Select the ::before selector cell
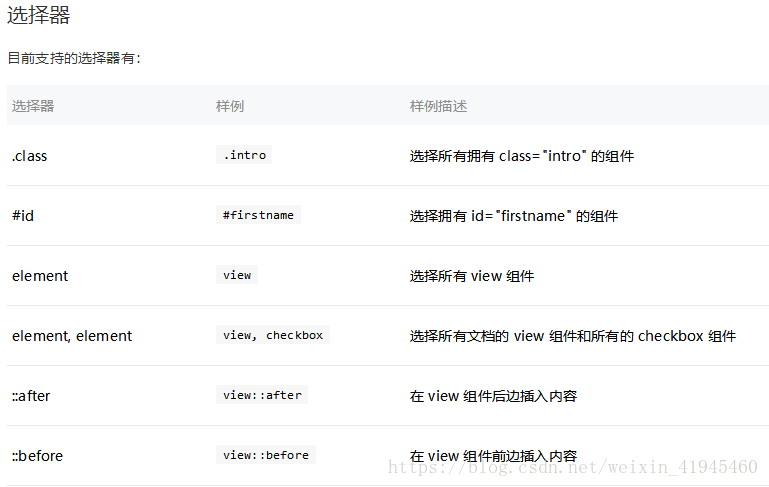This screenshot has height=487, width=769. pos(37,456)
